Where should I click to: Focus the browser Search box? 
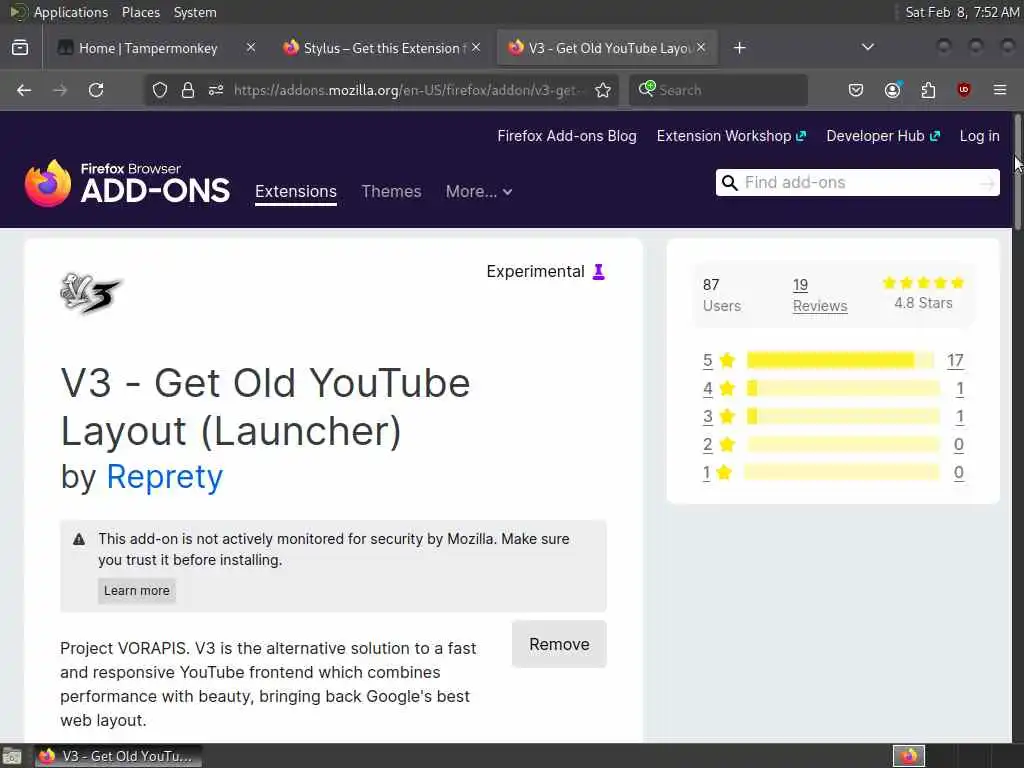[718, 90]
